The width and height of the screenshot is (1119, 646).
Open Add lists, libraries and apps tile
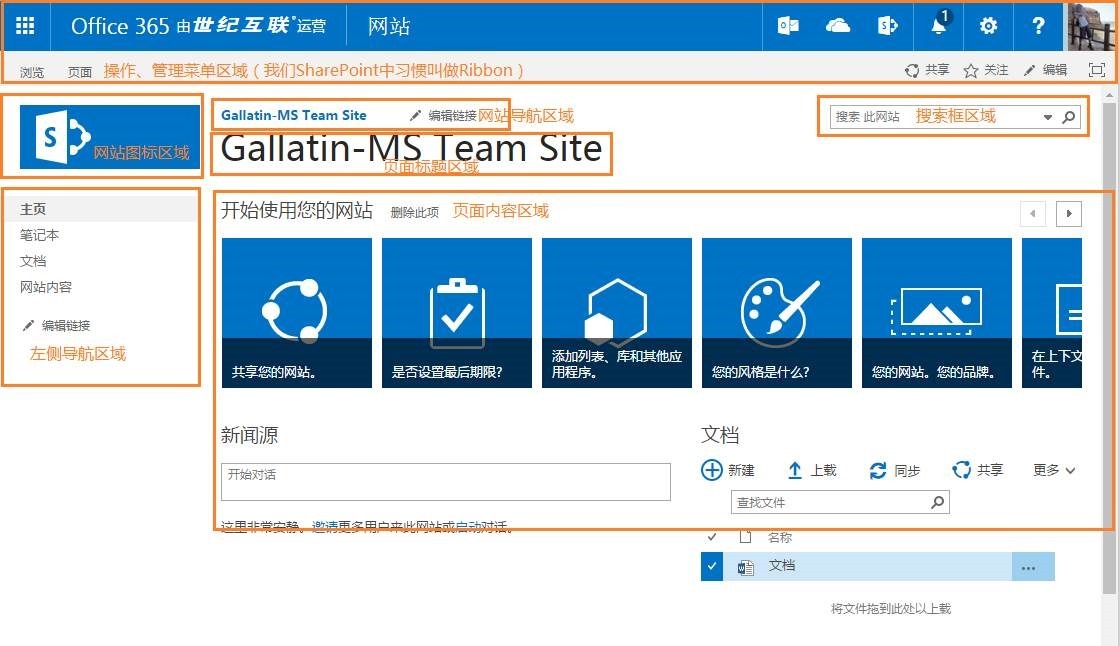pos(617,313)
